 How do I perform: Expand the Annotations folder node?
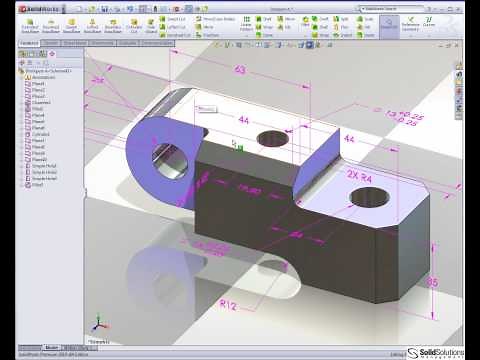coord(22,77)
